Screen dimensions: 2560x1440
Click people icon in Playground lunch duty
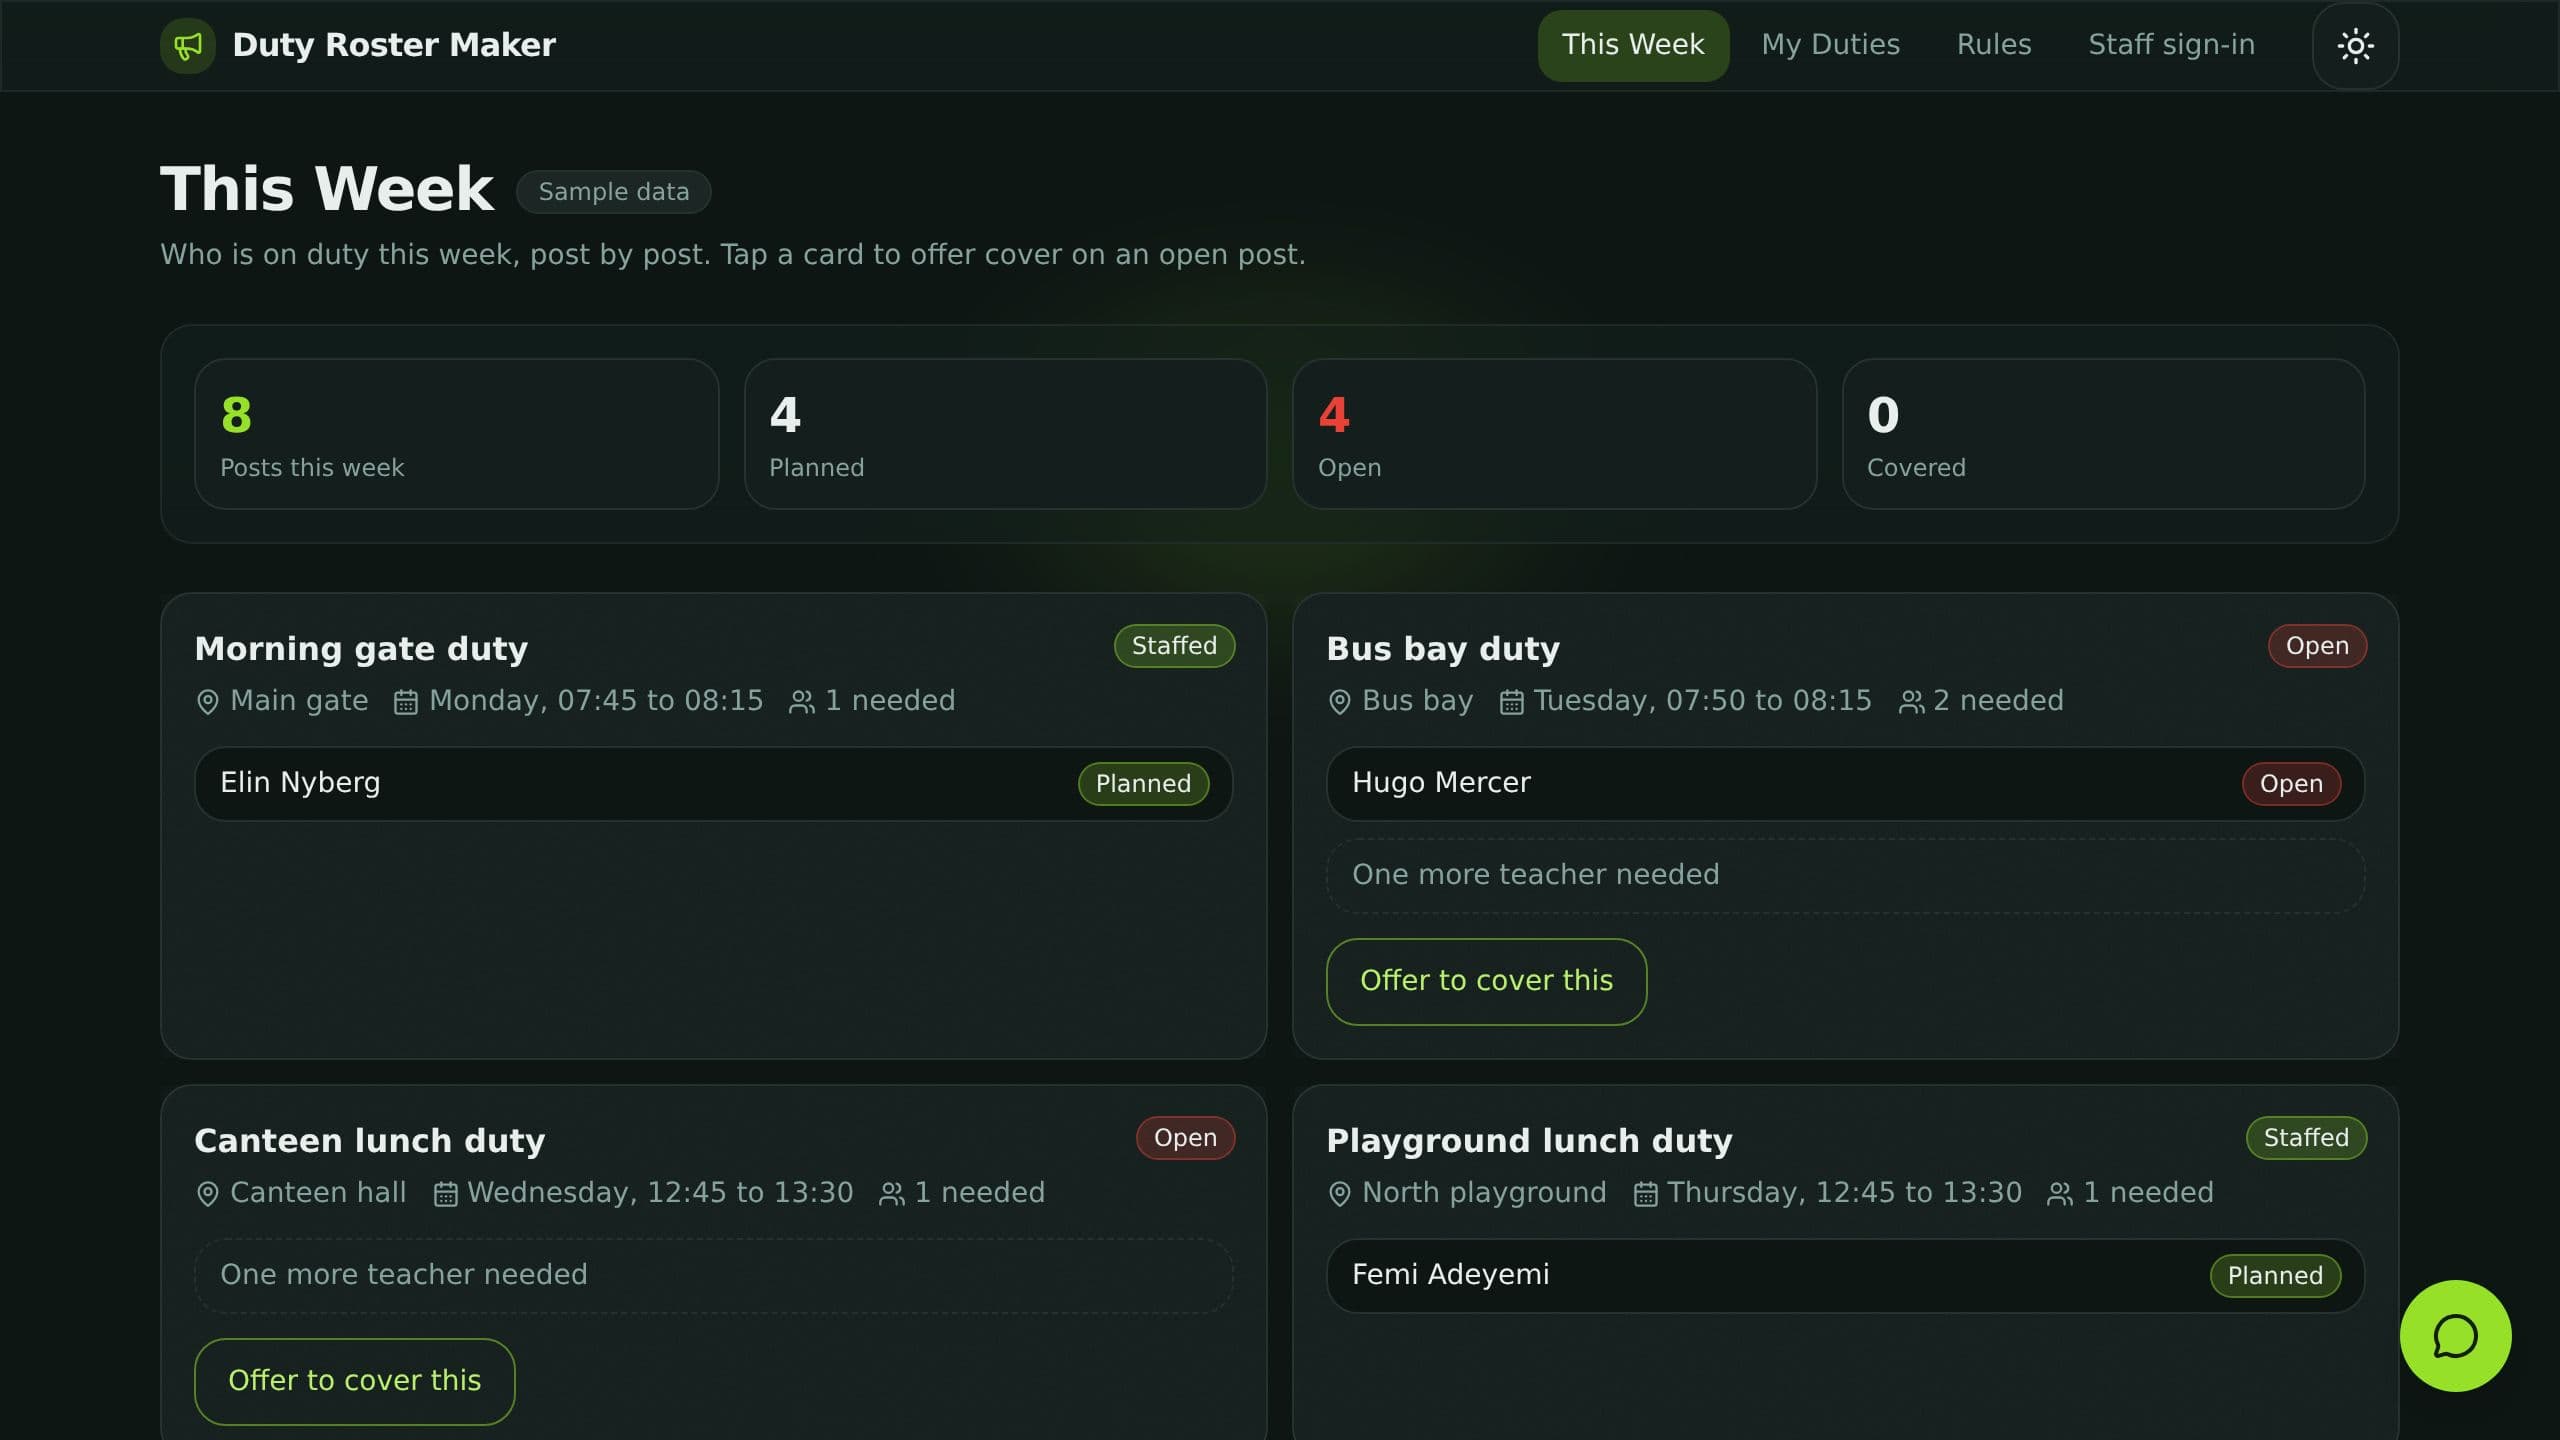2060,1194
